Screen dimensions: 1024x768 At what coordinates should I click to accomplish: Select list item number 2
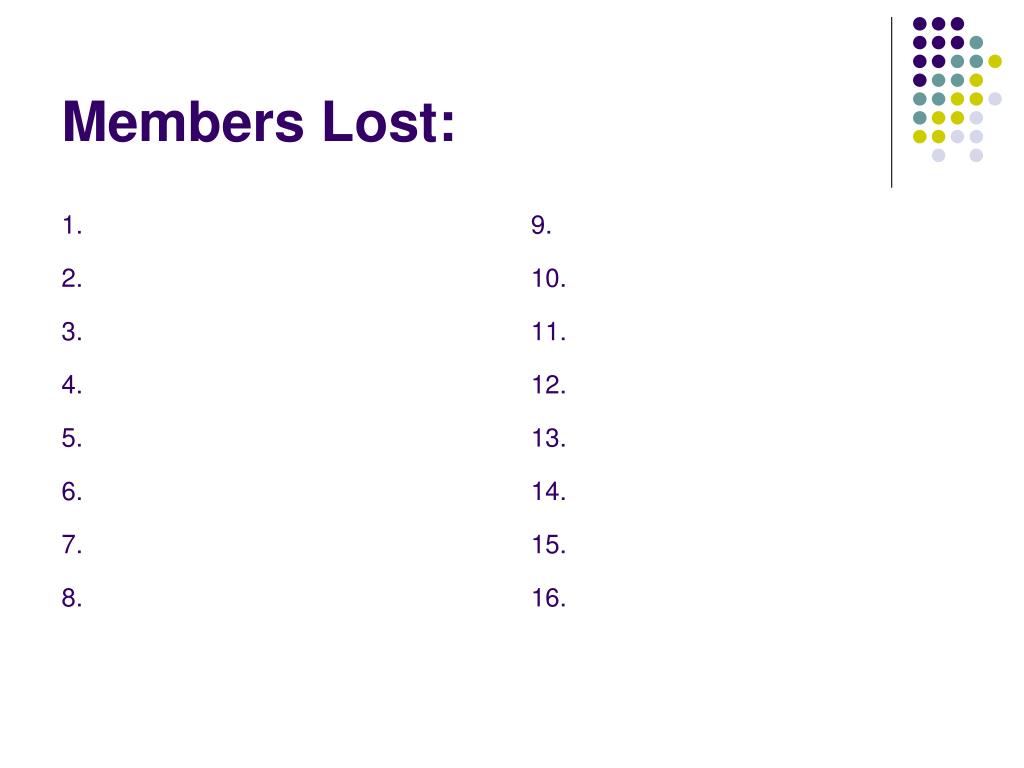[72, 279]
